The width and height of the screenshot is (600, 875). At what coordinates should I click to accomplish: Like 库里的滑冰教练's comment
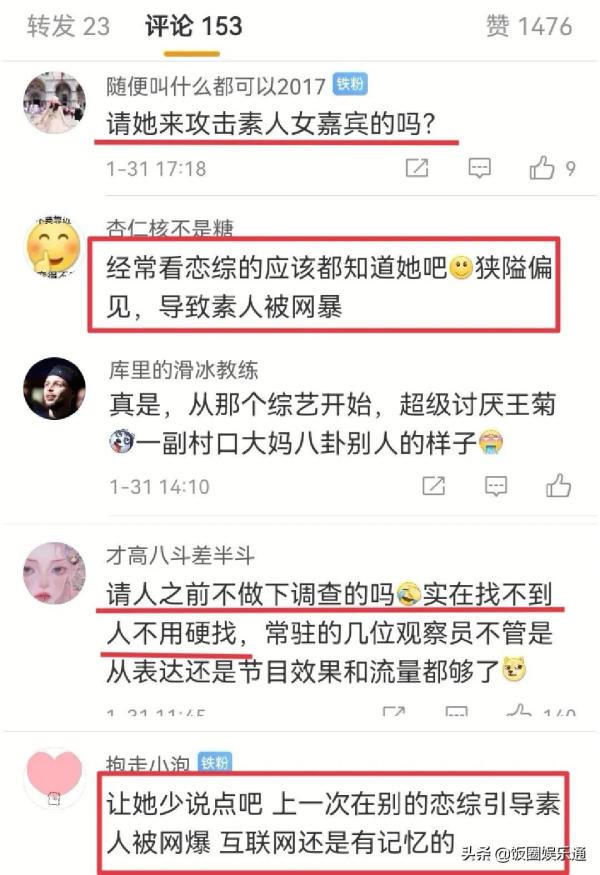(558, 485)
